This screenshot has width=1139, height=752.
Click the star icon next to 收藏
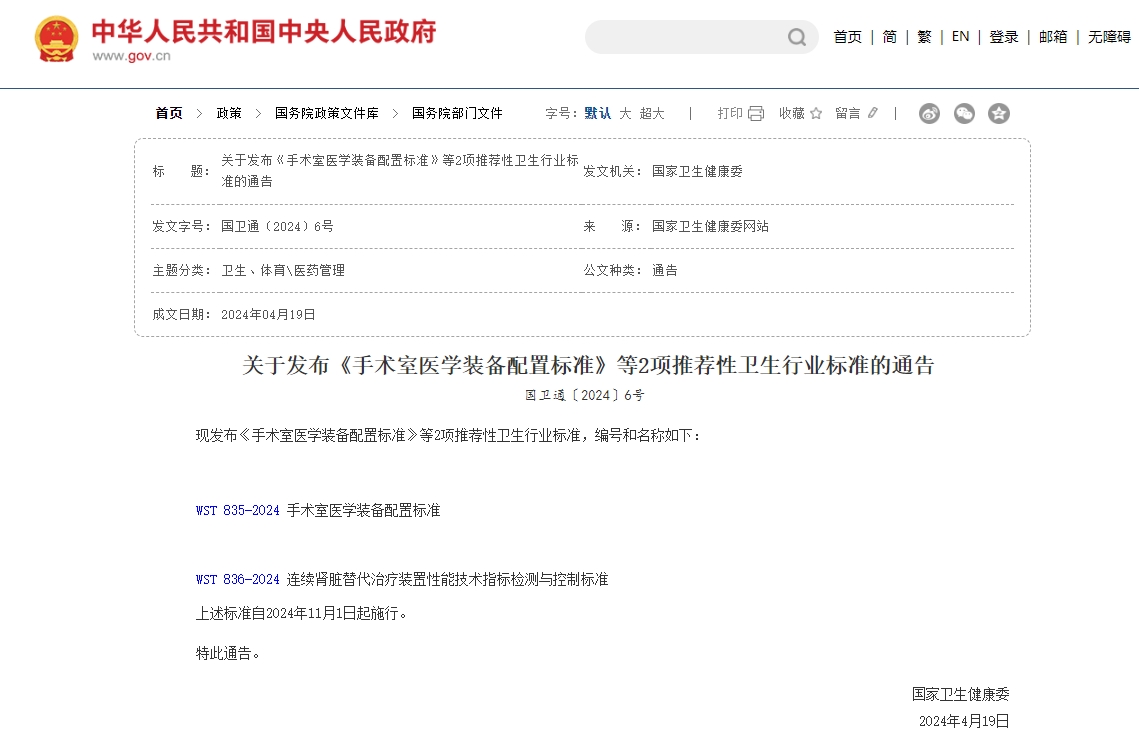(x=816, y=113)
